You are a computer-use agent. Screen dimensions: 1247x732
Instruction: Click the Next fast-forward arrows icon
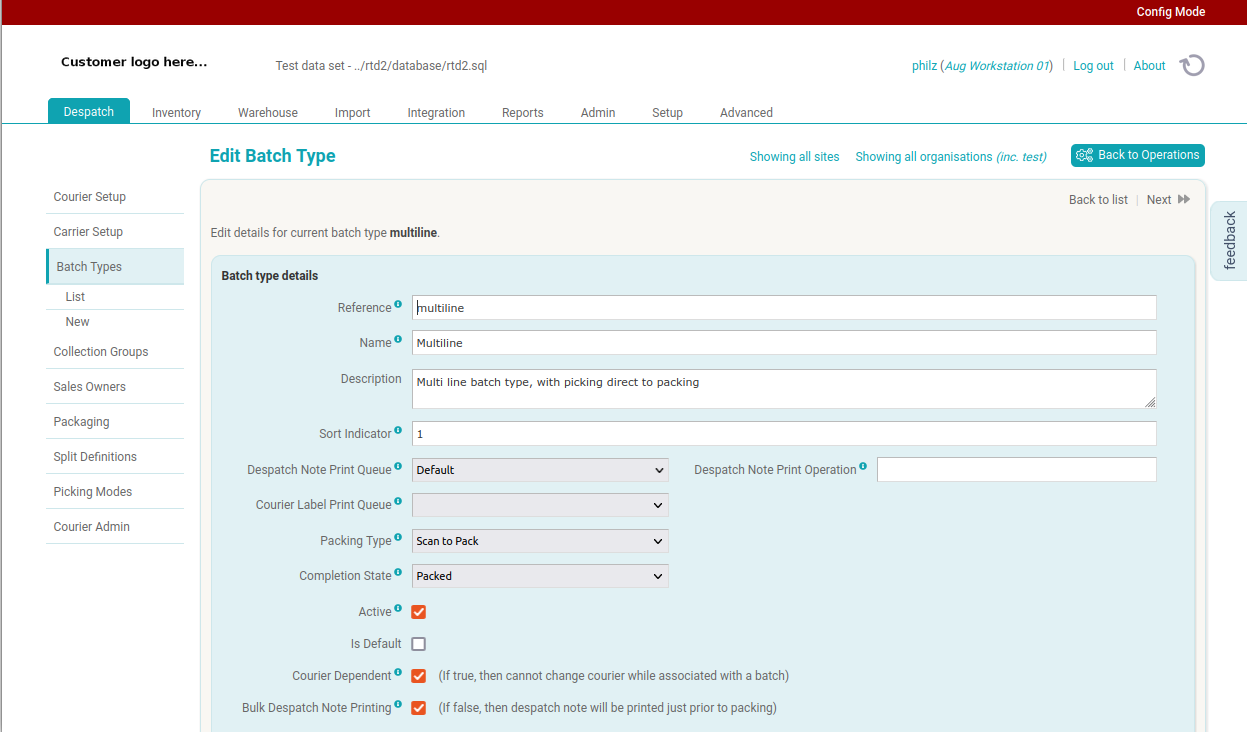(x=1182, y=199)
